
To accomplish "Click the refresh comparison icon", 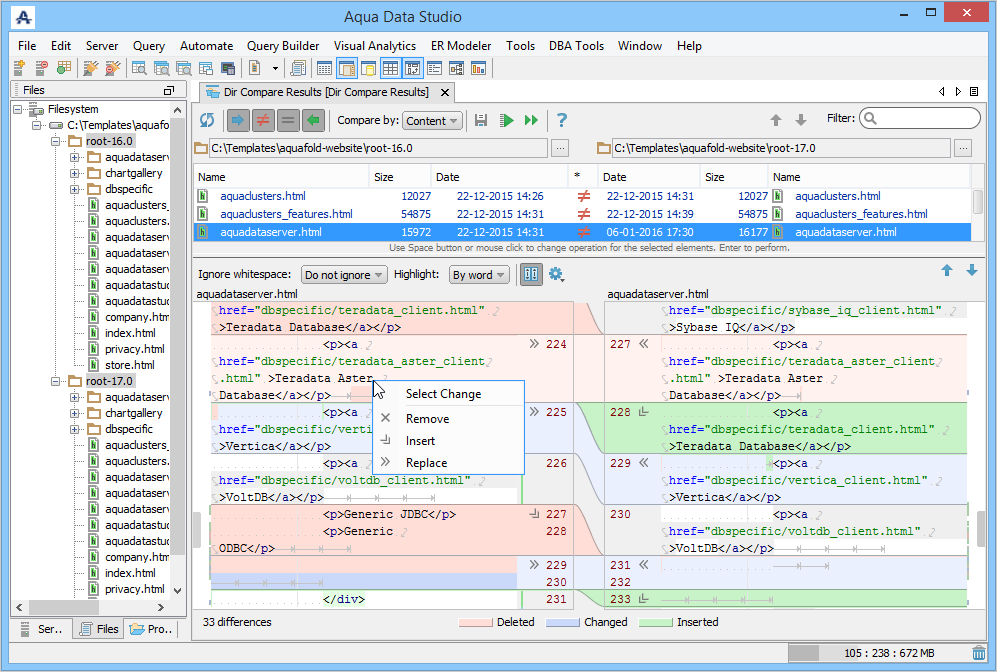I will 207,120.
